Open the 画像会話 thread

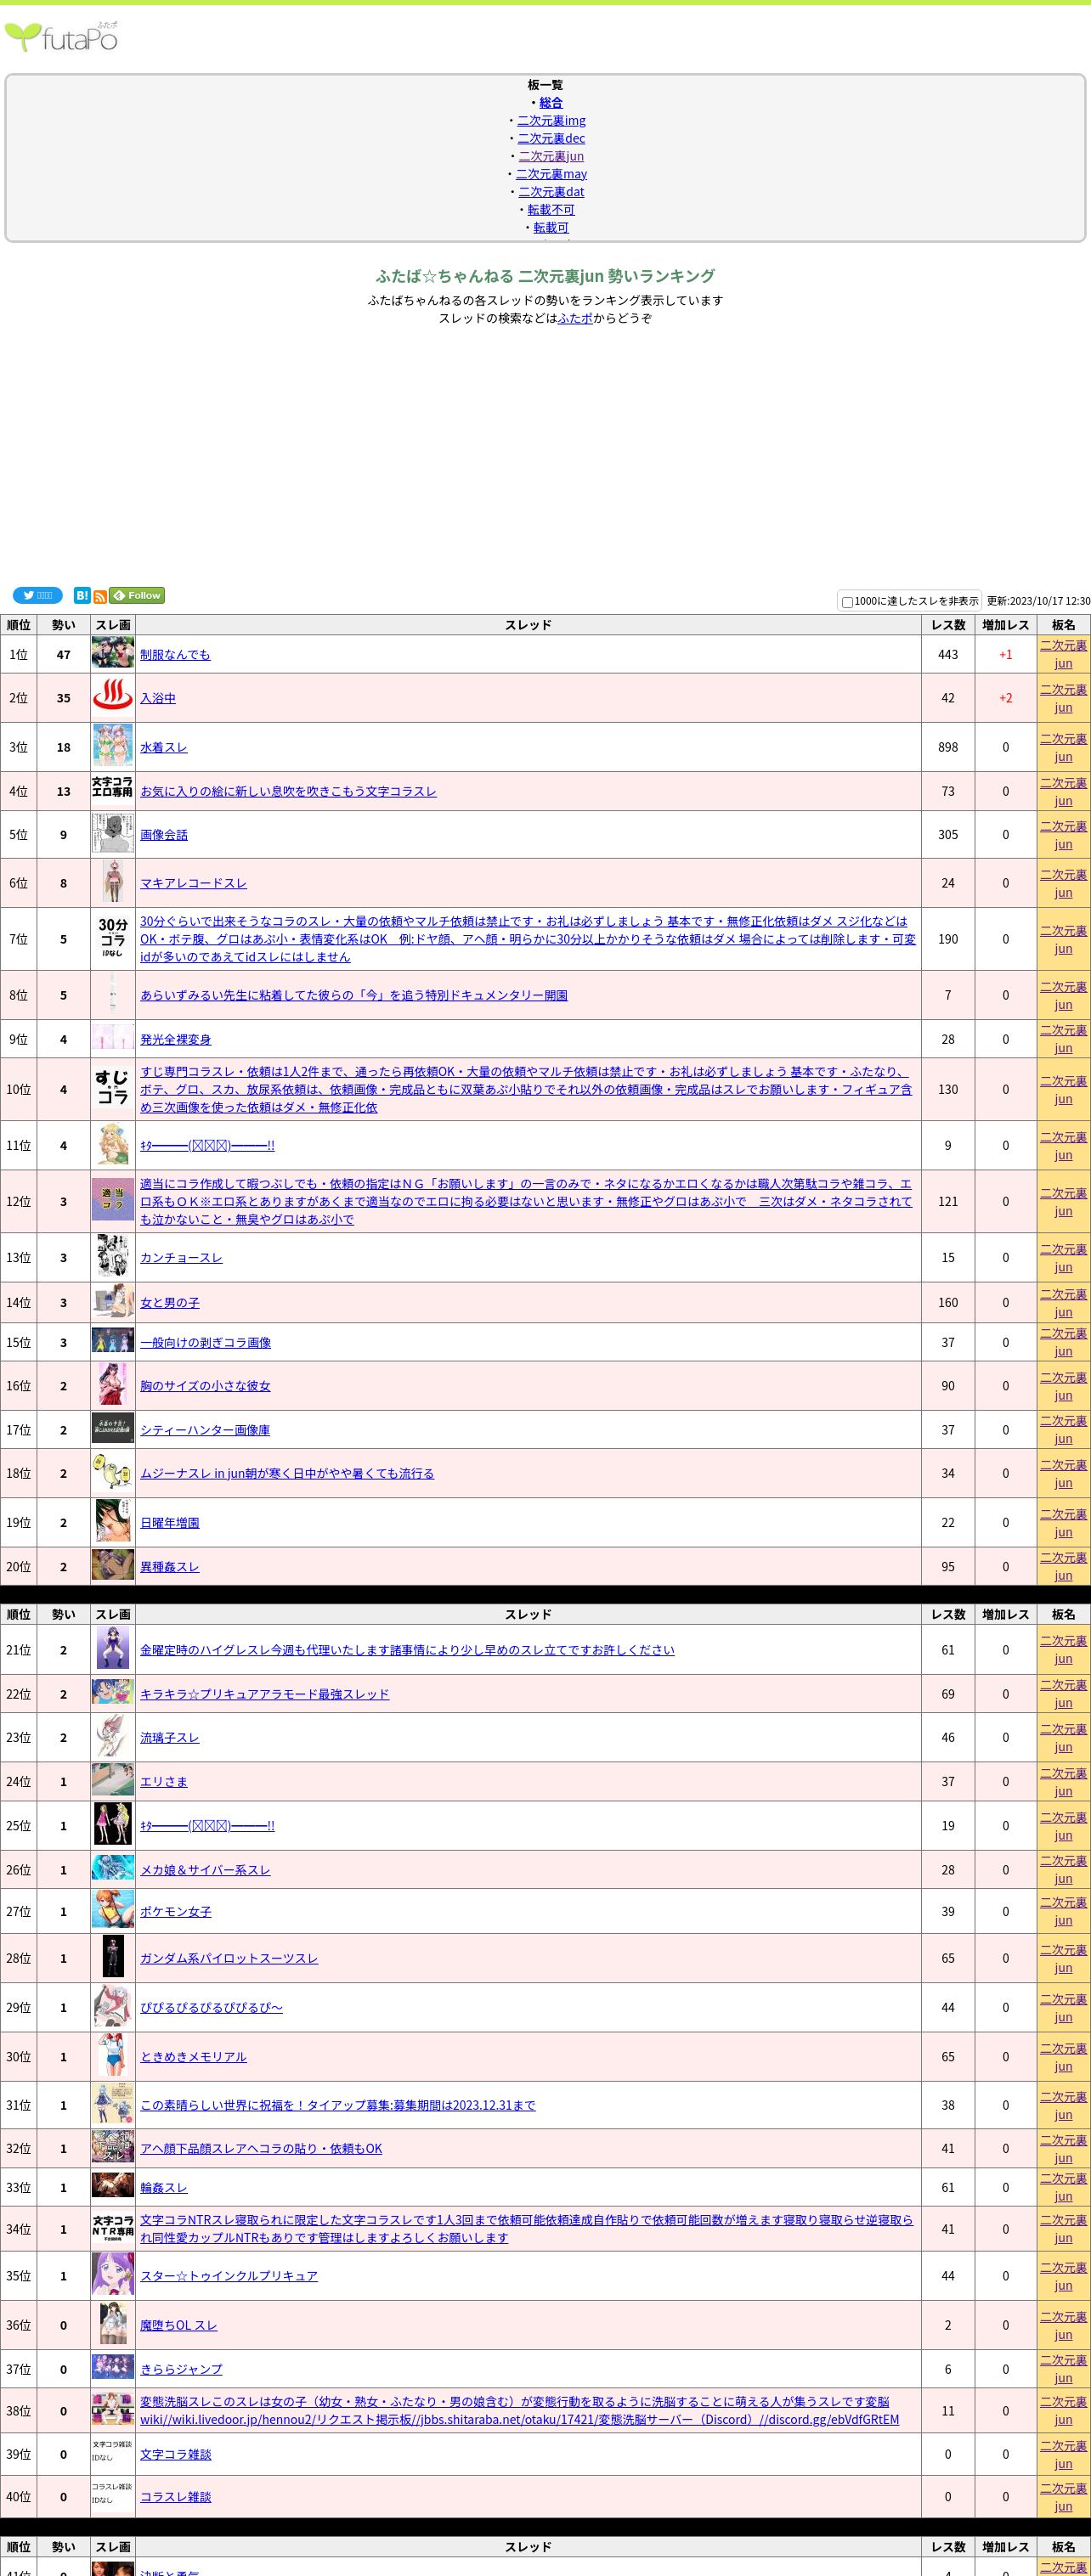(163, 834)
